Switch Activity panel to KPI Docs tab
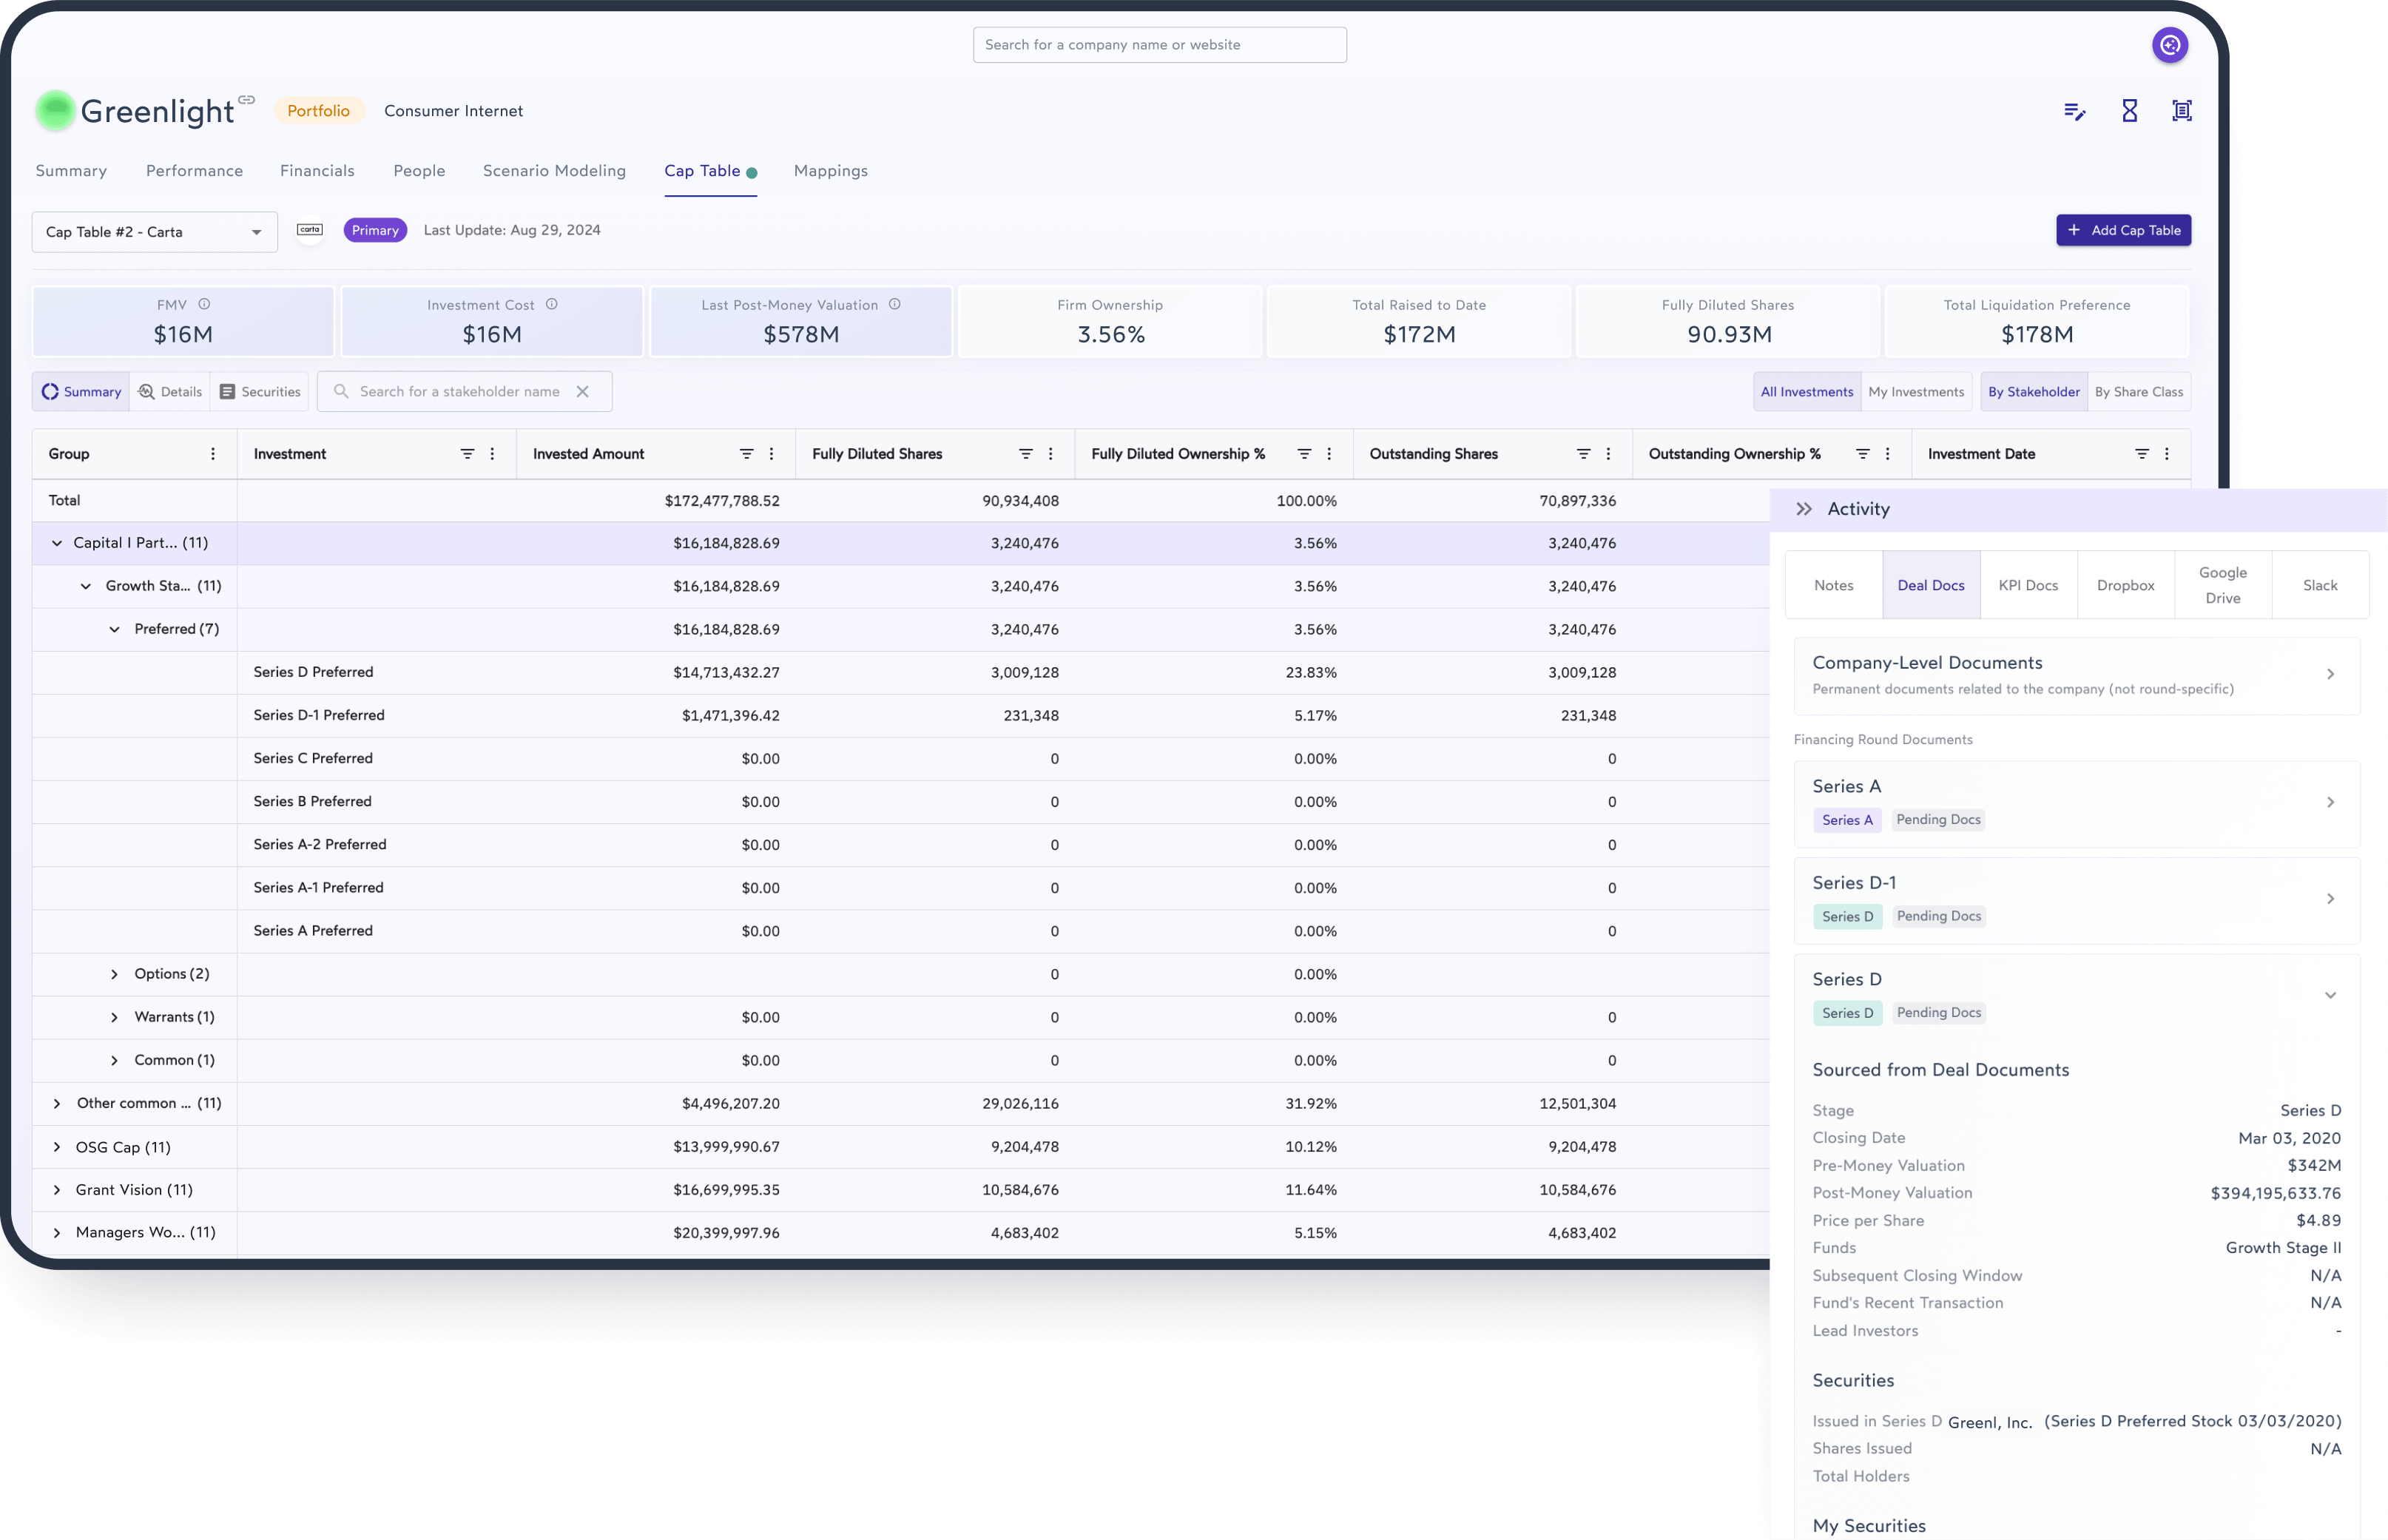The width and height of the screenshot is (2388, 1540). click(x=2028, y=586)
